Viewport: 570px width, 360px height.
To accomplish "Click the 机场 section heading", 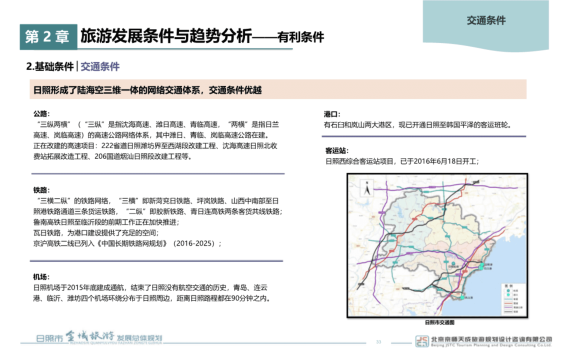I will (x=41, y=277).
